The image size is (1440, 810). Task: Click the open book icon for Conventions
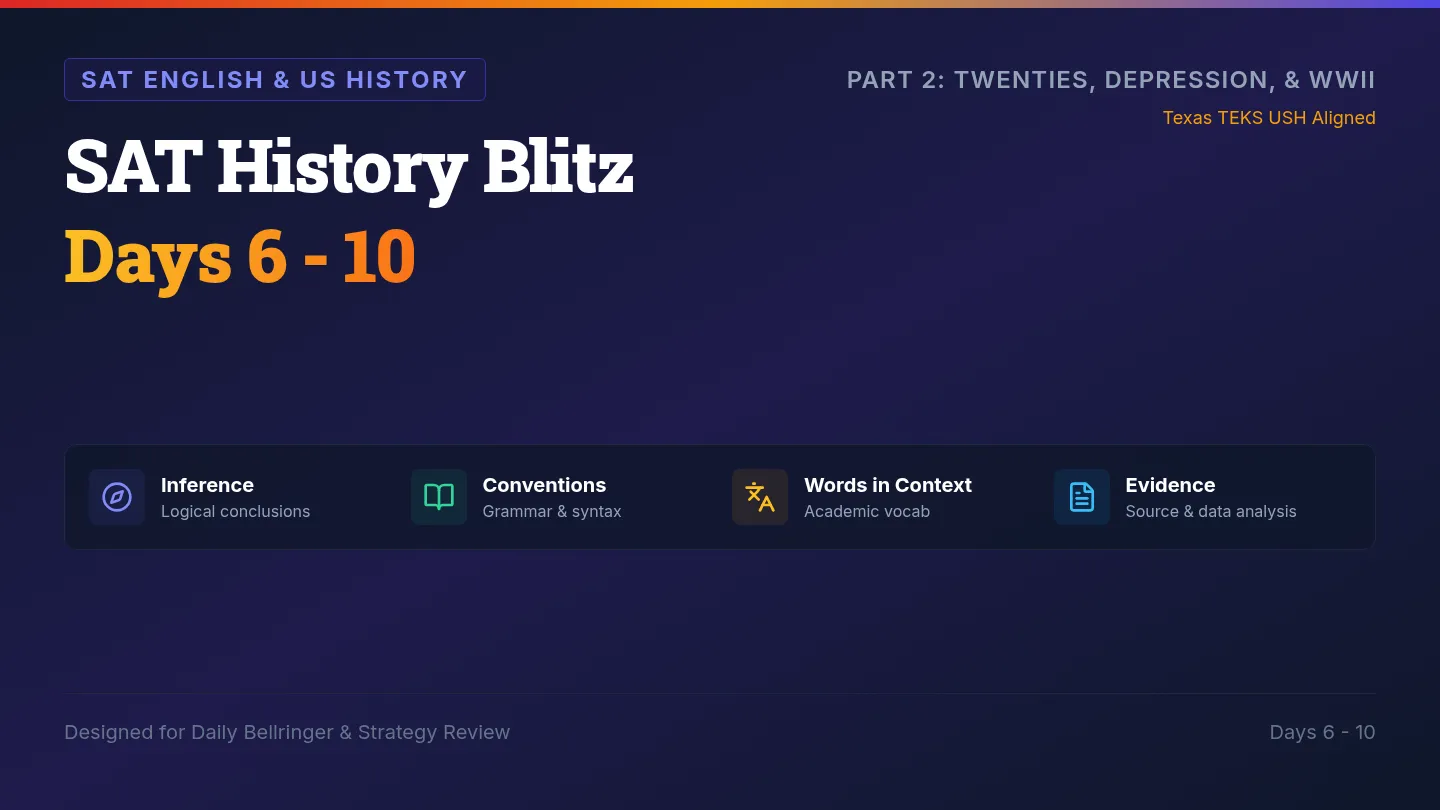pyautogui.click(x=439, y=497)
